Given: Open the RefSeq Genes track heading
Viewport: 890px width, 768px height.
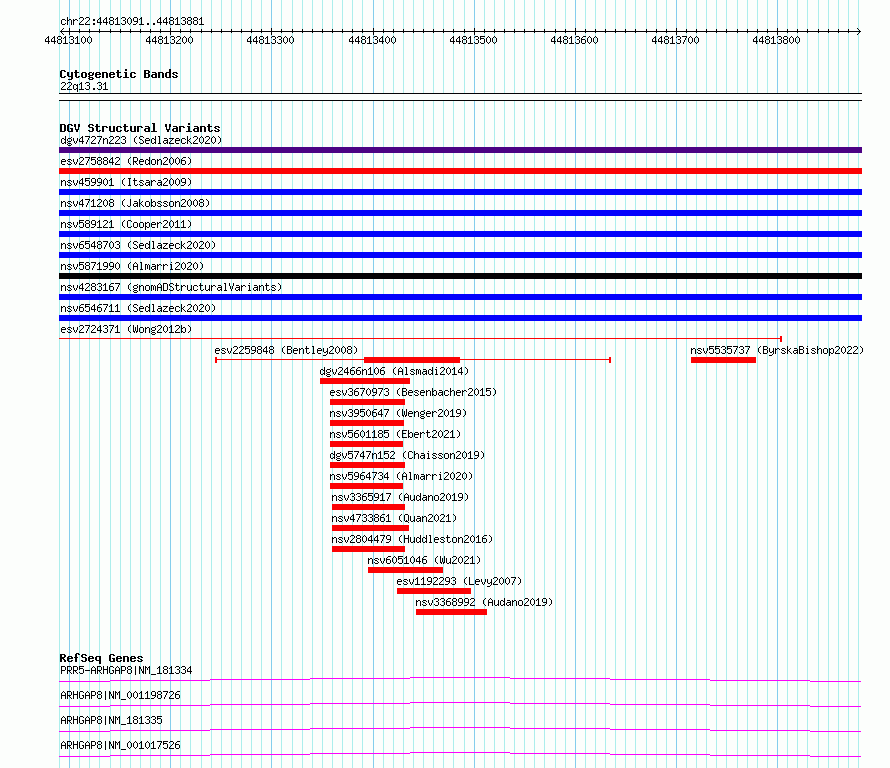Looking at the screenshot, I should point(101,658).
